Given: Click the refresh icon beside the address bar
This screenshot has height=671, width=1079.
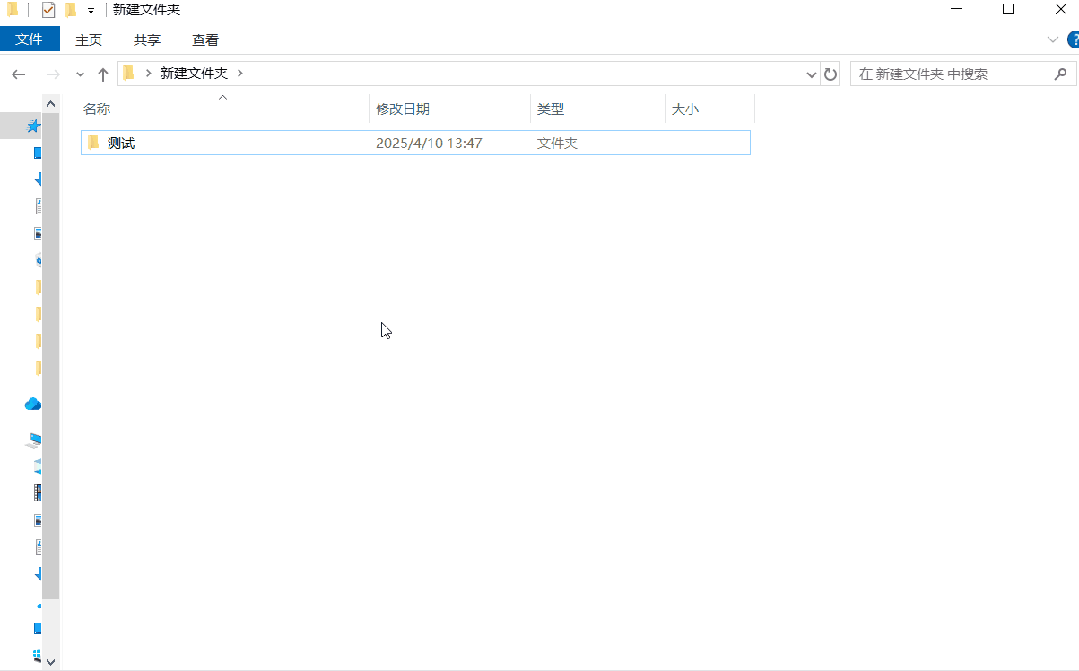Looking at the screenshot, I should pyautogui.click(x=831, y=73).
